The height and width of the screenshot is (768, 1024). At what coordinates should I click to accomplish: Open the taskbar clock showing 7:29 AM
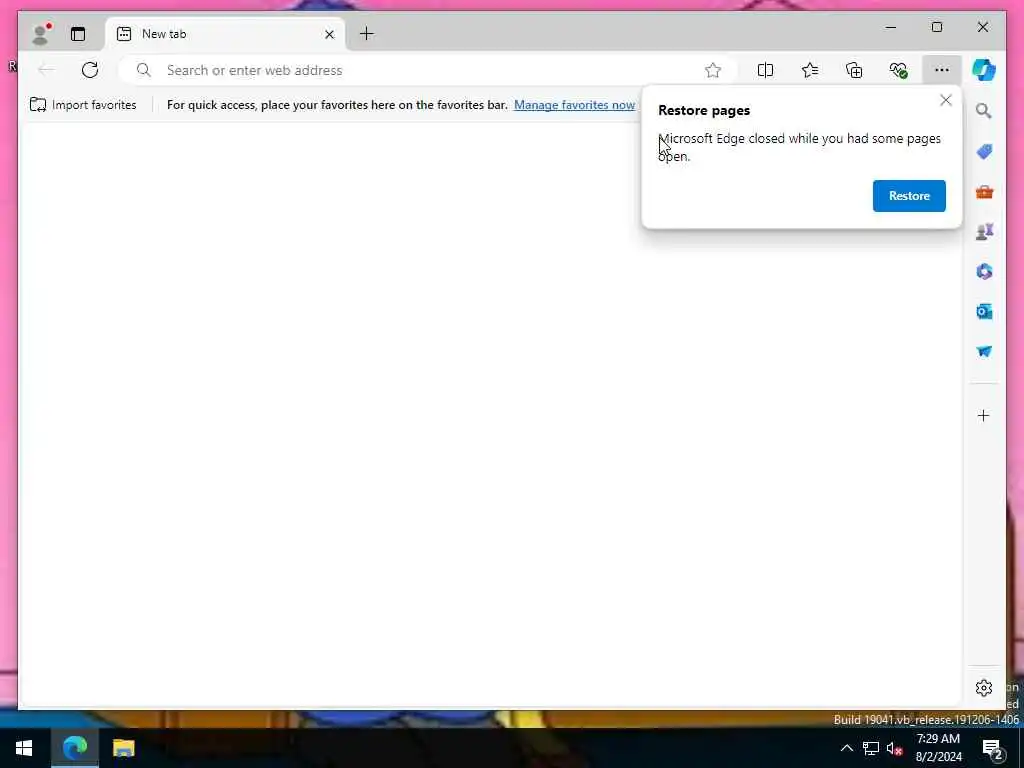point(938,748)
